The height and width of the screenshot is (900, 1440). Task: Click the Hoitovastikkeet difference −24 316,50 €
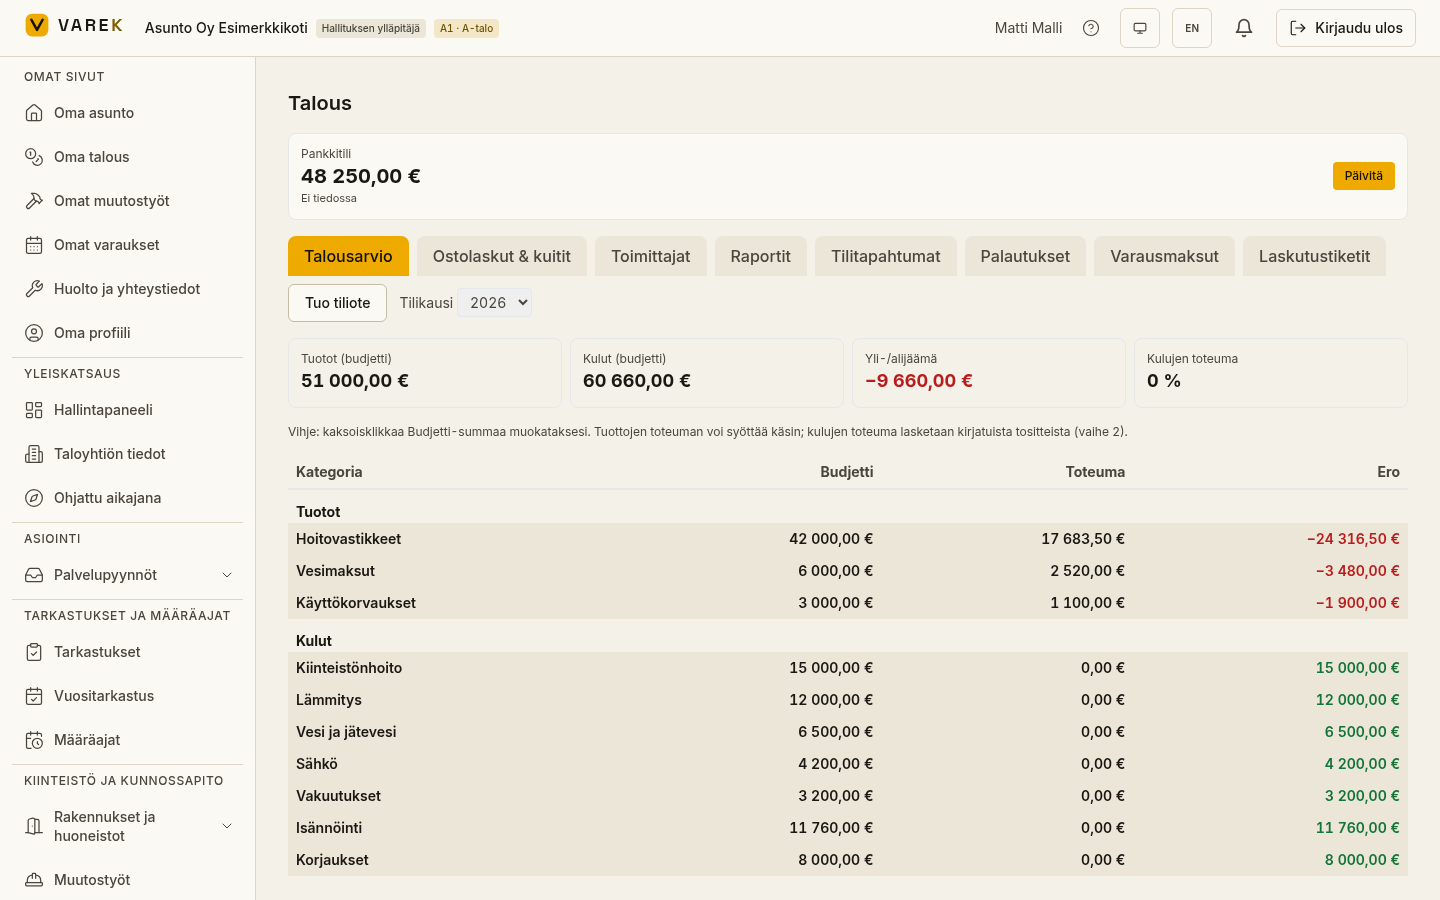(x=1353, y=539)
